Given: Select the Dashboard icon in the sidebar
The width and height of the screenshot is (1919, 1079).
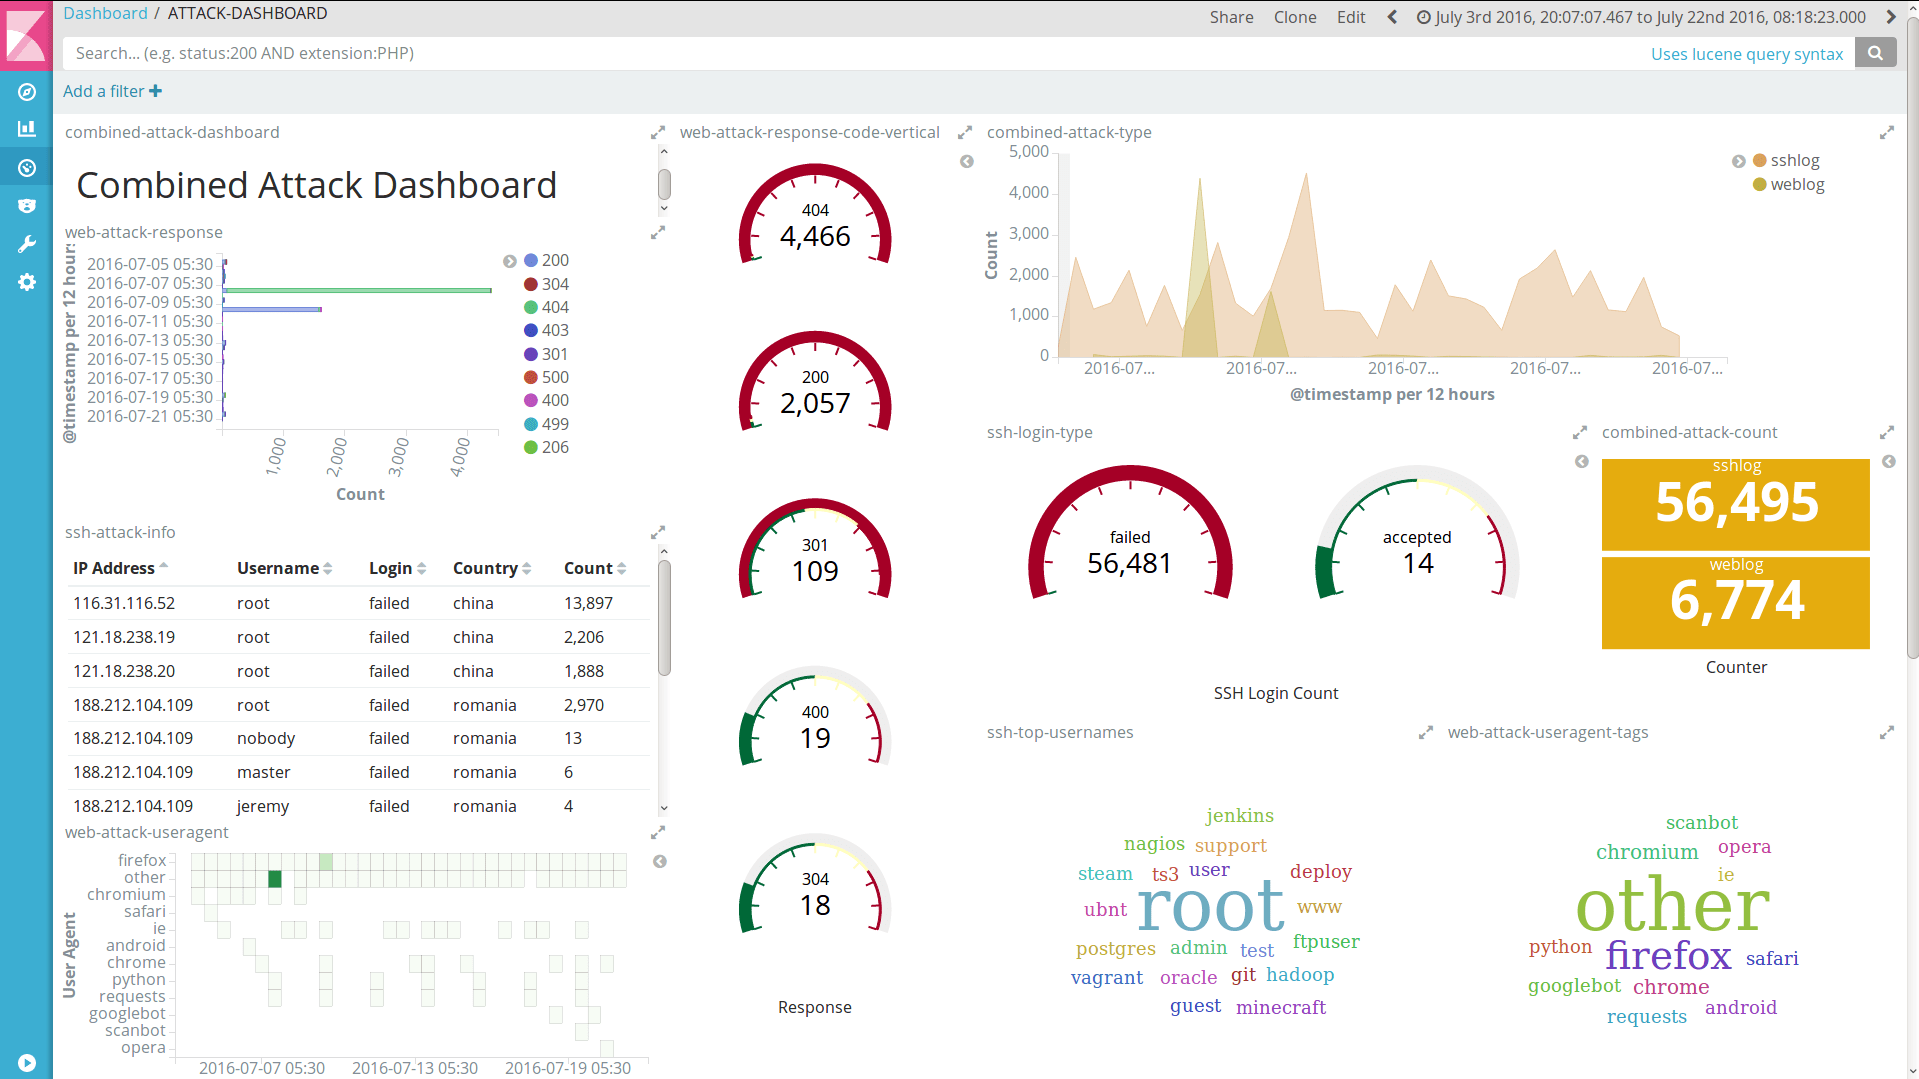Looking at the screenshot, I should [x=26, y=167].
